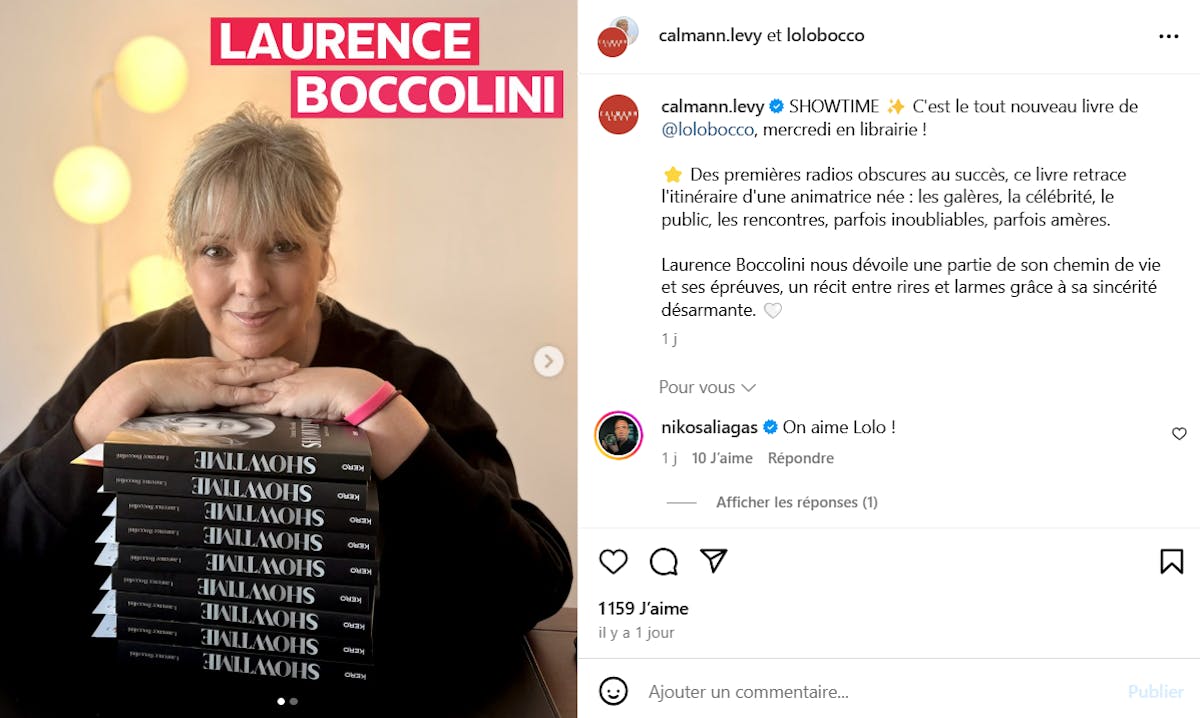The width and height of the screenshot is (1200, 718).
Task: Expand the Pour vous comment filter
Action: pos(707,387)
